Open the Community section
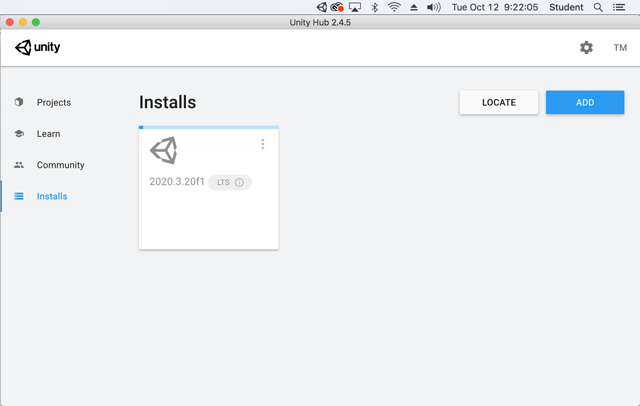The image size is (640, 406). tap(60, 165)
